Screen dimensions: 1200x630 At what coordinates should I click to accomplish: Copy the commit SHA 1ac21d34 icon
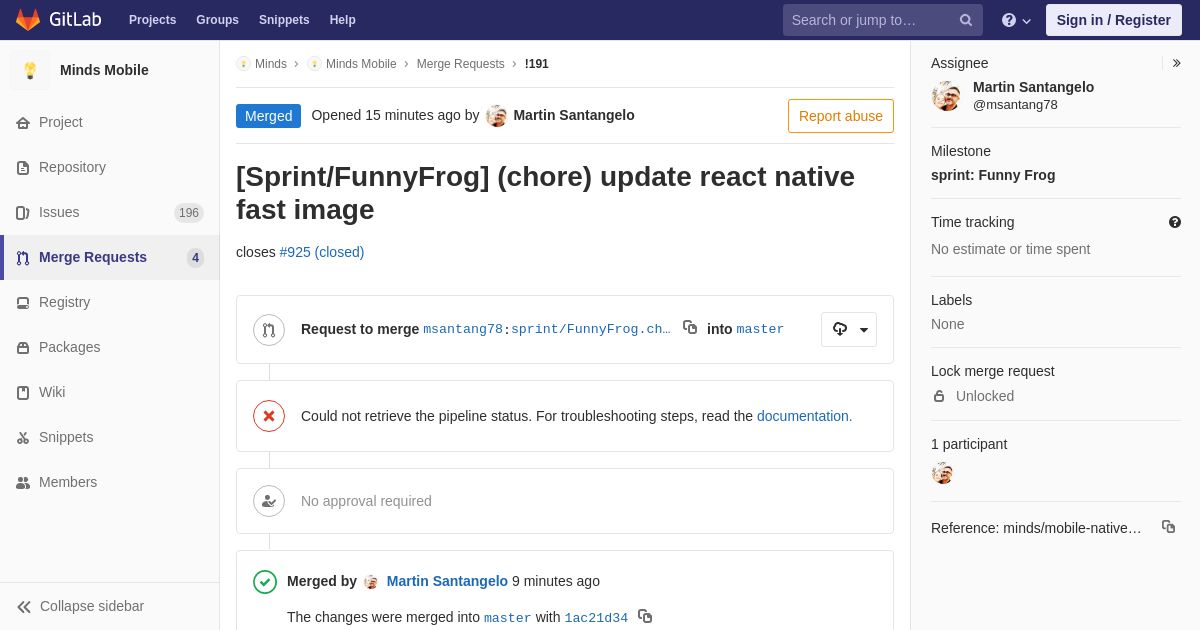pos(645,616)
